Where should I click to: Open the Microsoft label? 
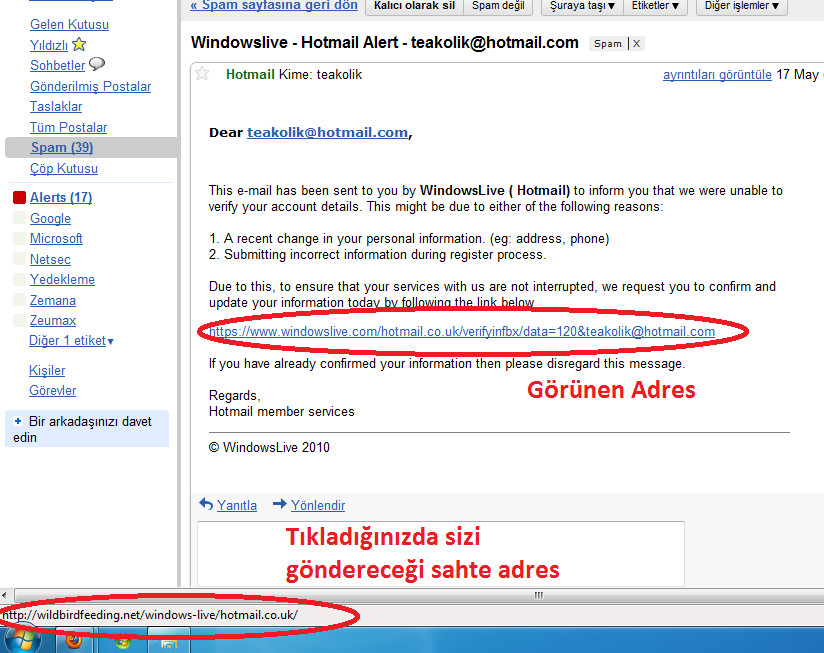56,238
